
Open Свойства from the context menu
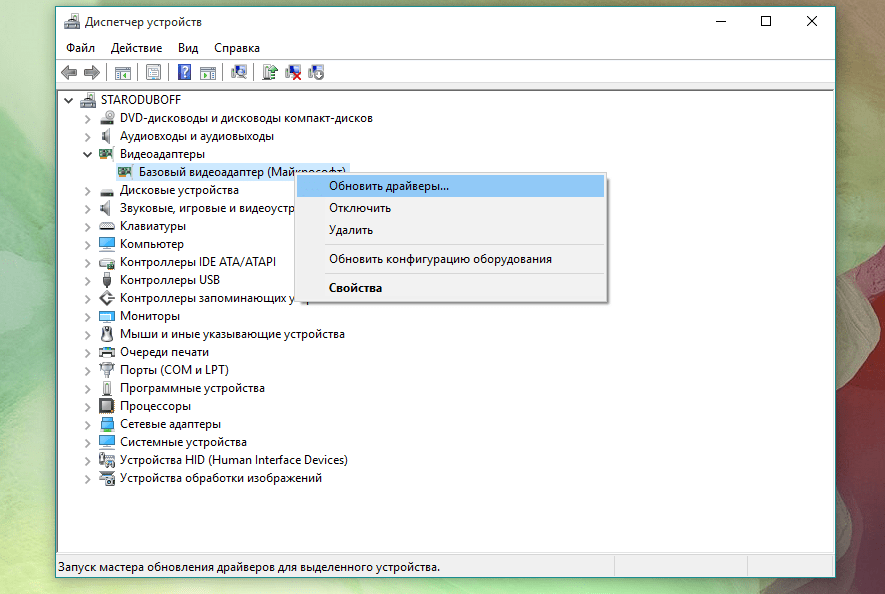[355, 288]
